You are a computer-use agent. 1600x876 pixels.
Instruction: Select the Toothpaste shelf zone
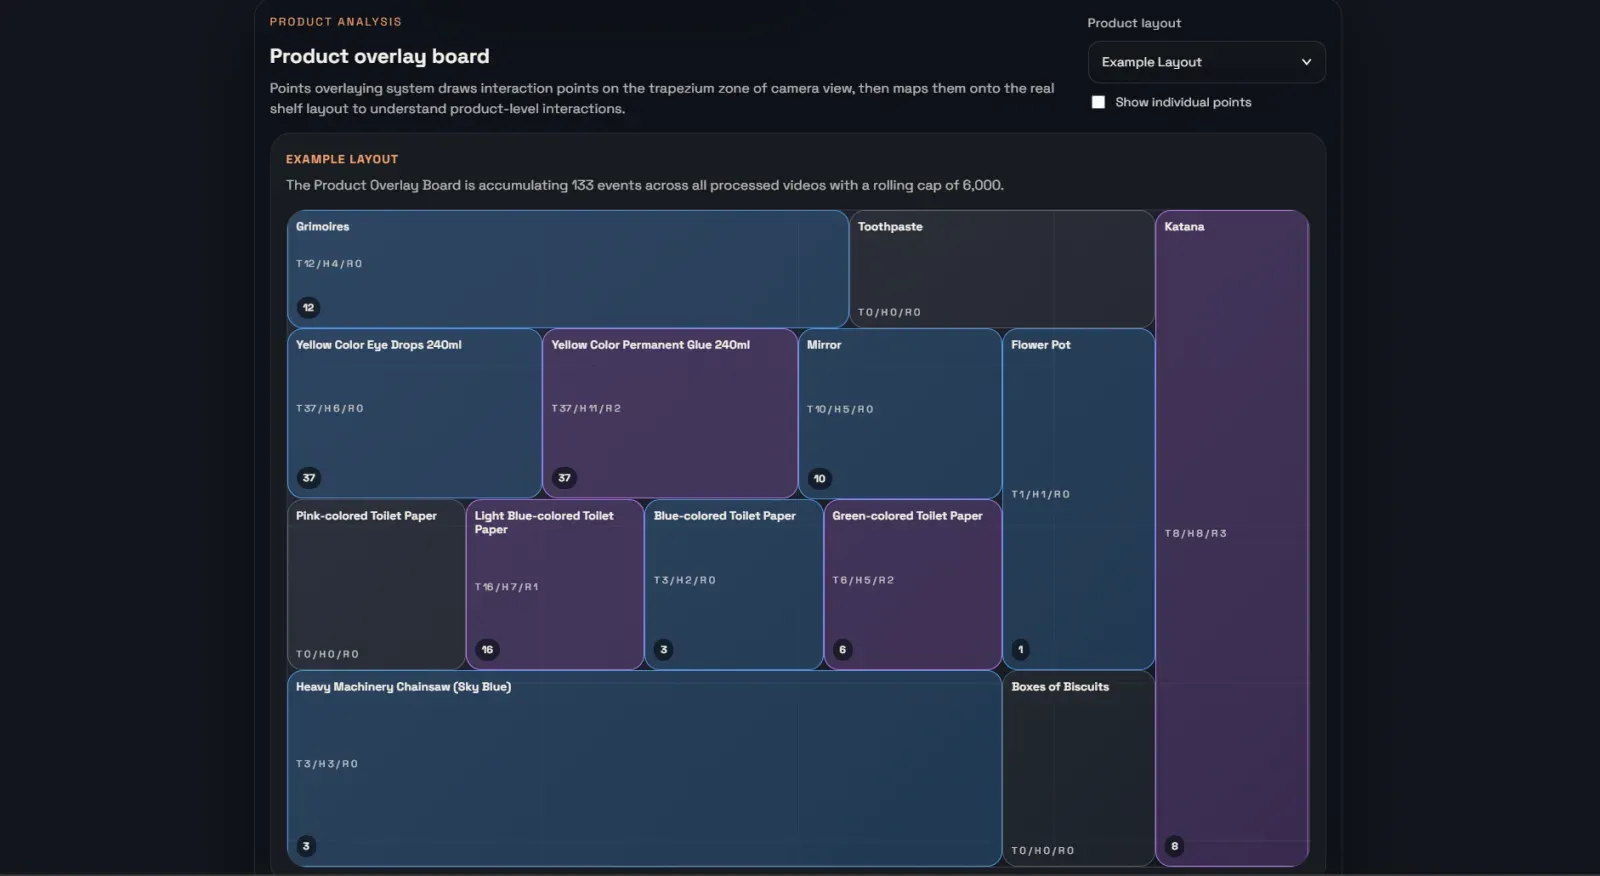tap(1002, 269)
